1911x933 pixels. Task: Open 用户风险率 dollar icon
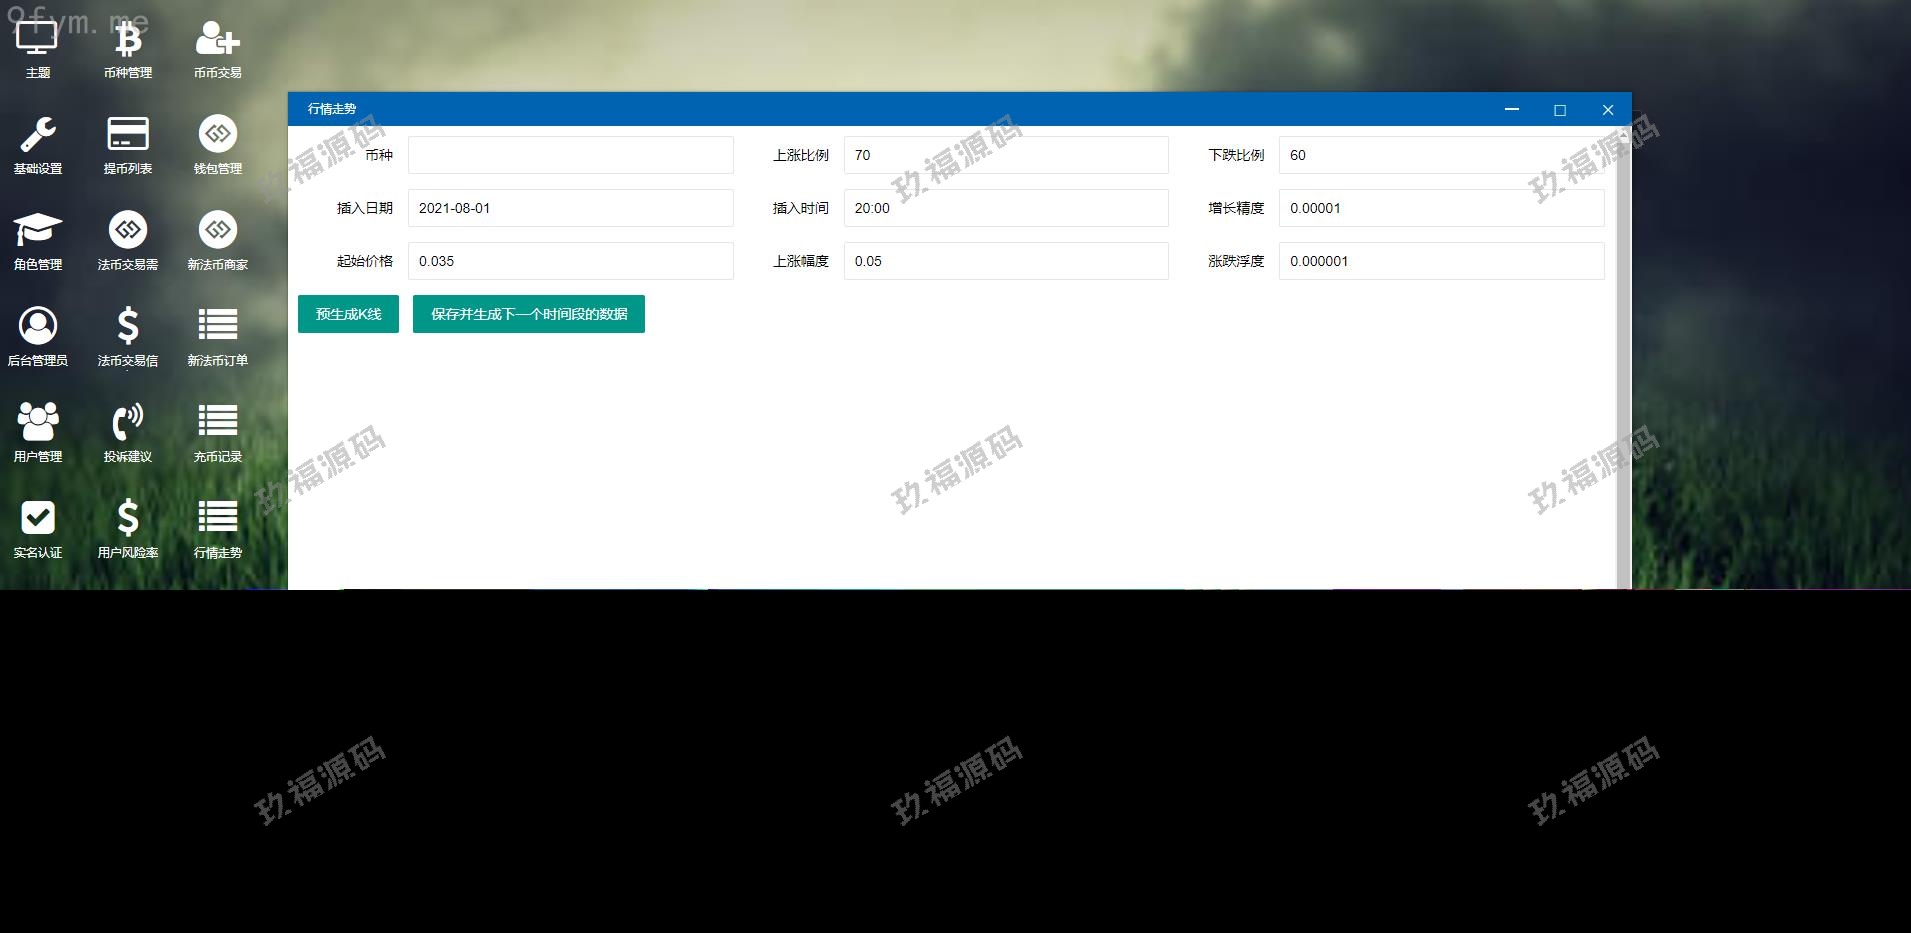click(128, 520)
